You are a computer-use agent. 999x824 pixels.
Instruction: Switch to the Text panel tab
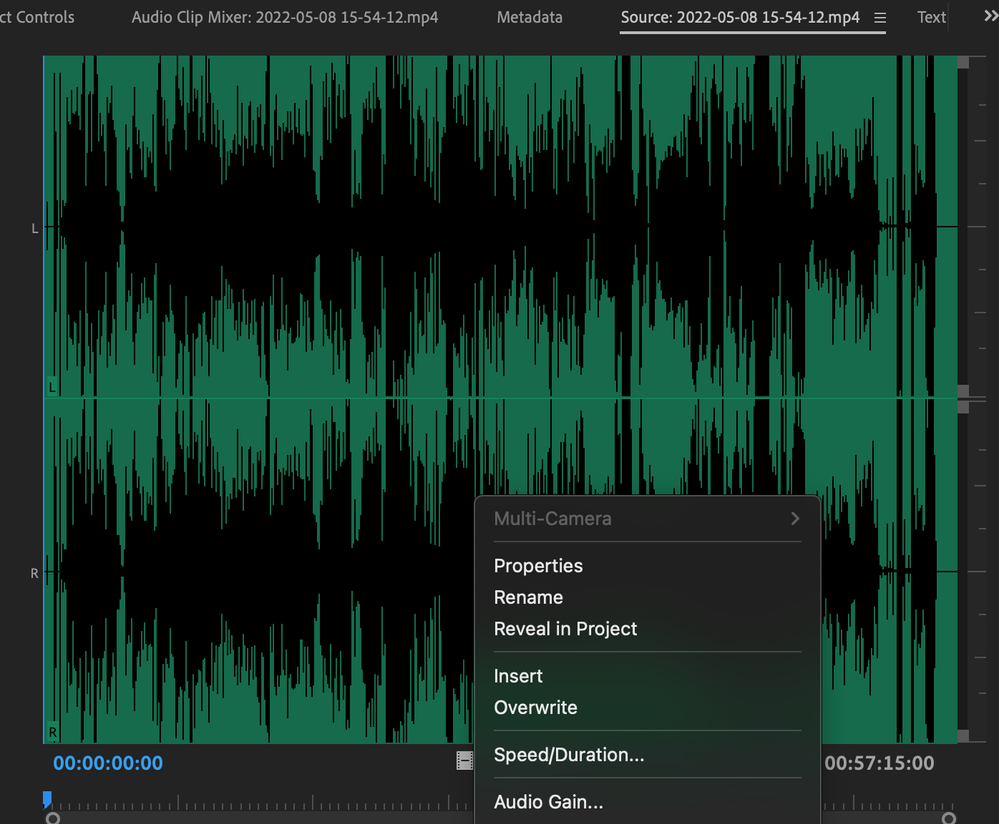931,17
